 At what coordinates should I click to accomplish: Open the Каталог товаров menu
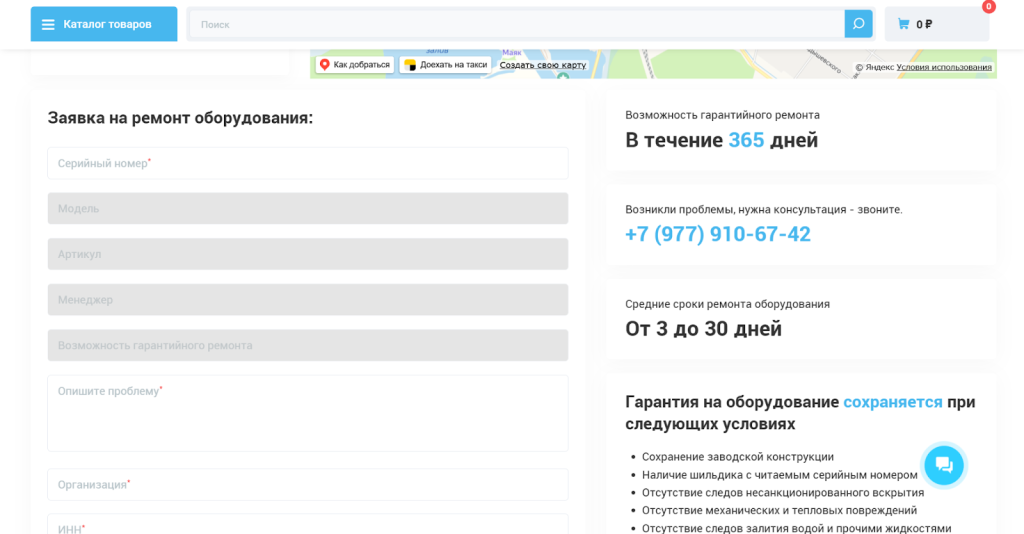click(104, 24)
